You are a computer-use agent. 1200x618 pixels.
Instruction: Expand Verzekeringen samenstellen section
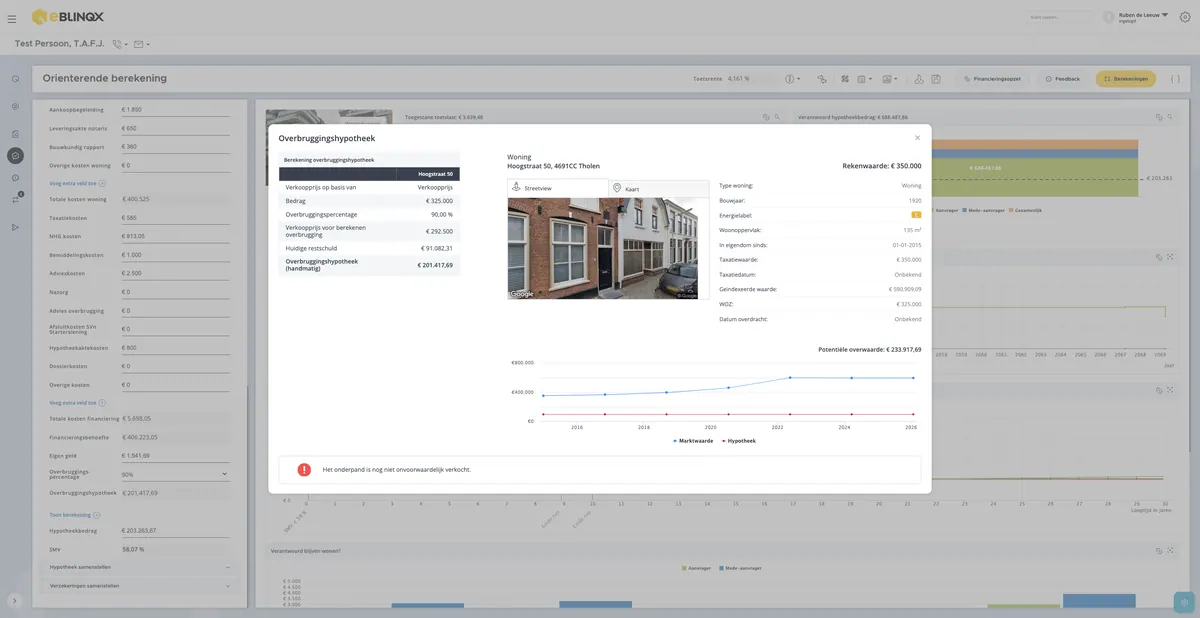coord(139,585)
